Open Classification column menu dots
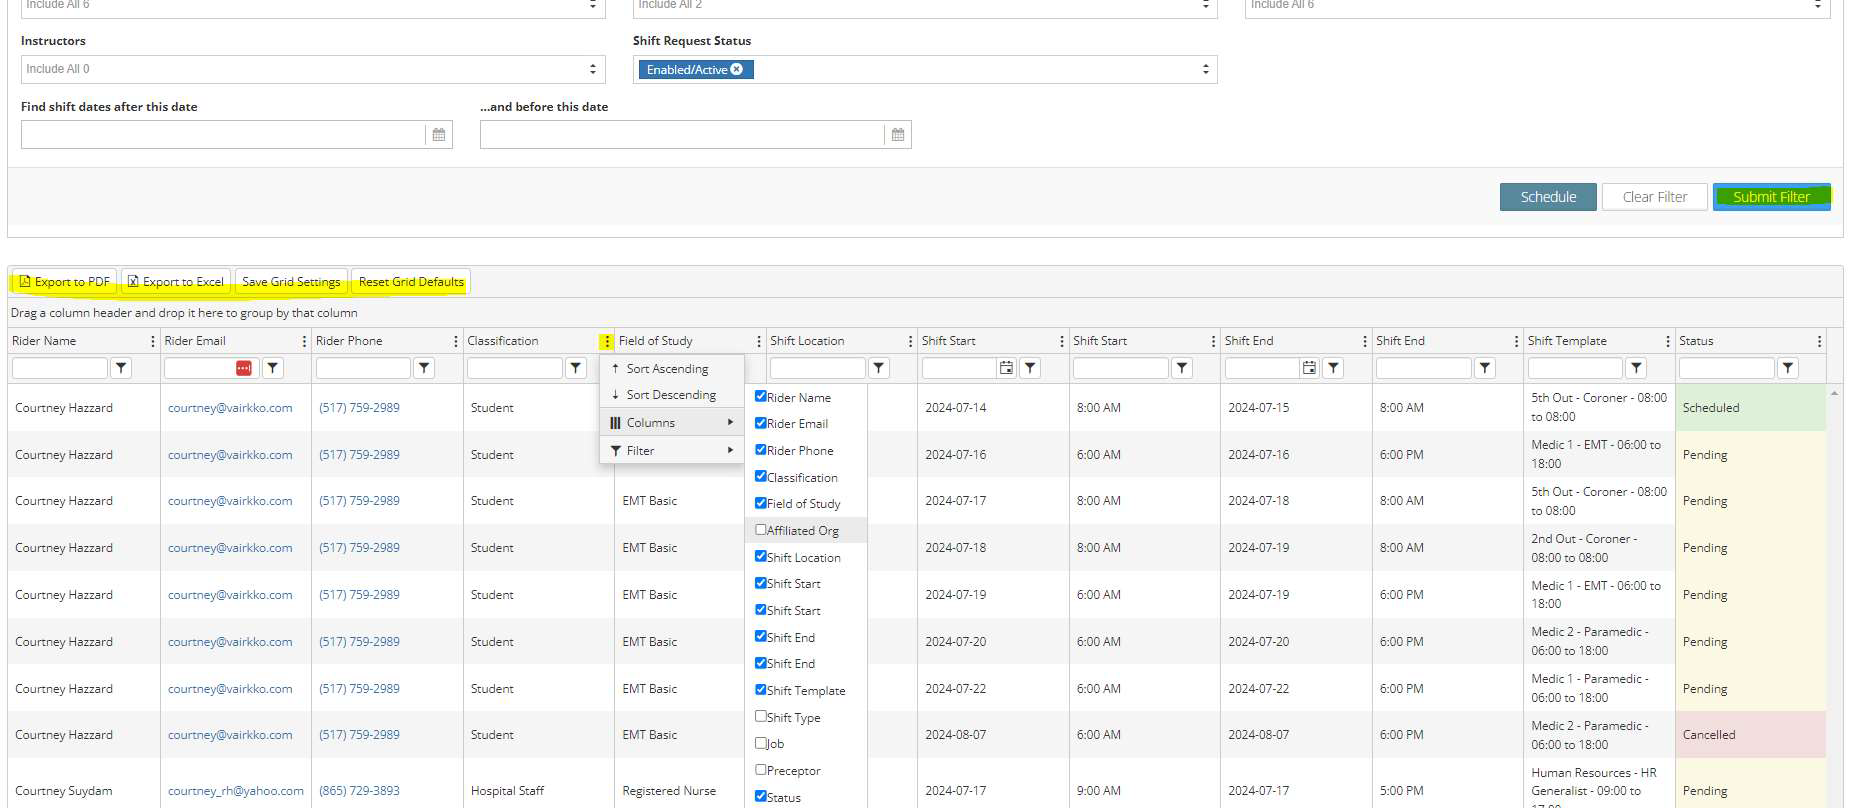Screen dimensions: 1854x808 click(x=606, y=341)
